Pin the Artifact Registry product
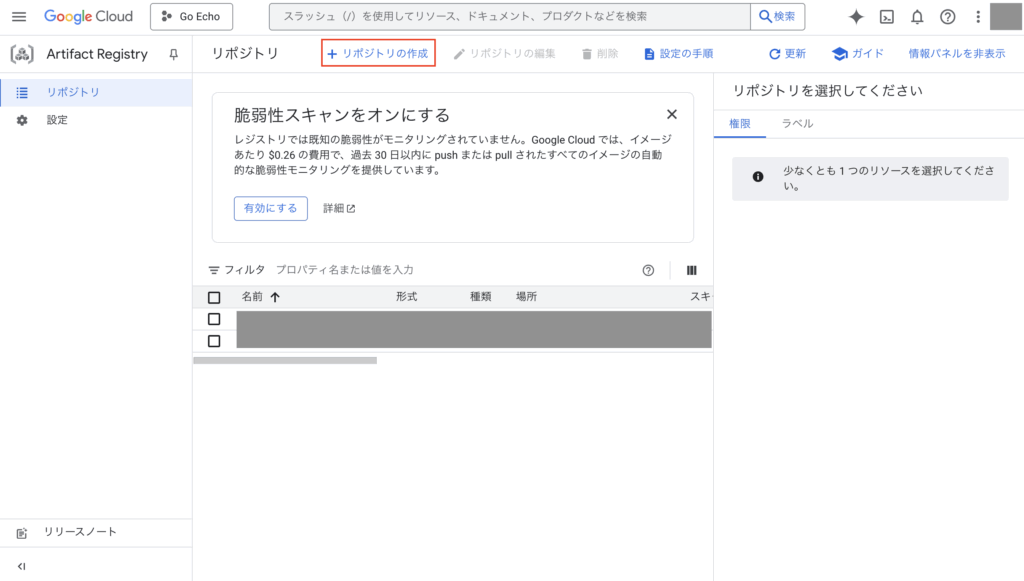 (x=174, y=54)
